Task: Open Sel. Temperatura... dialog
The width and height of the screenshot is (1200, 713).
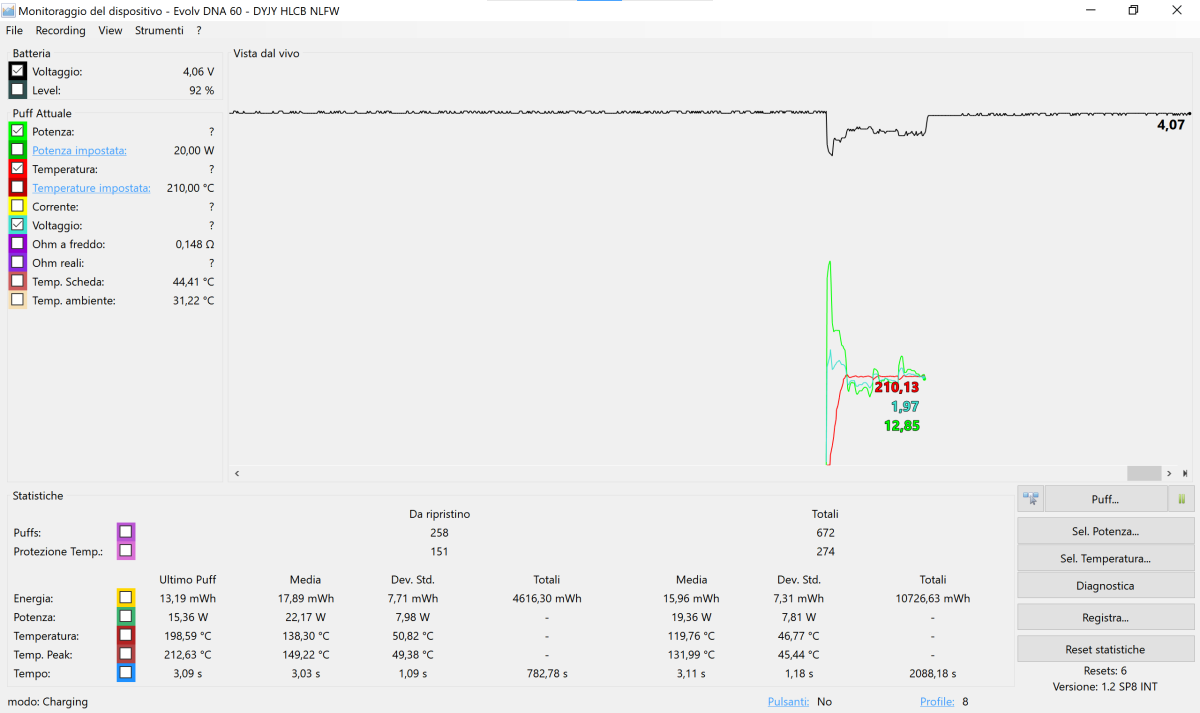Action: (1105, 558)
